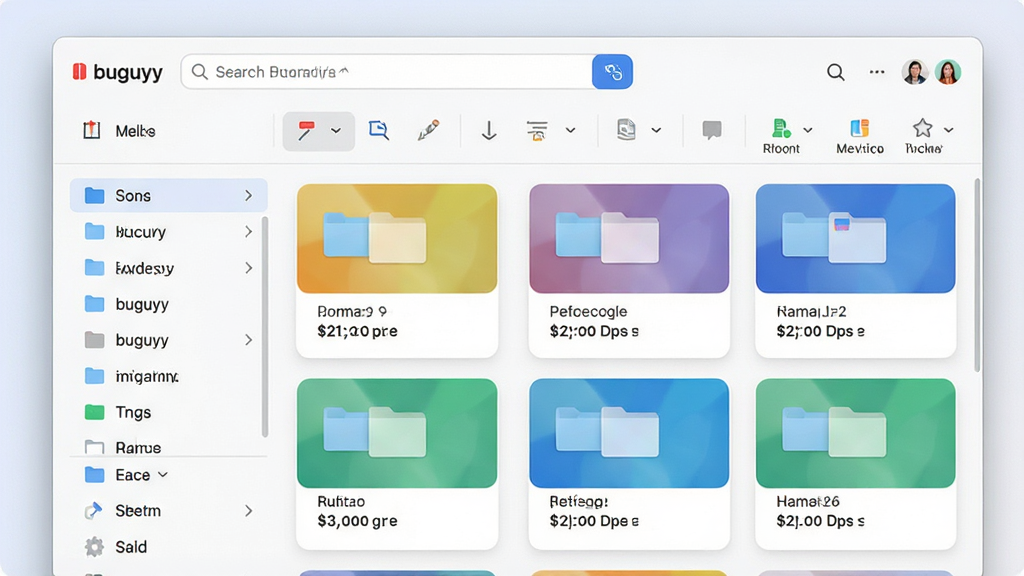This screenshot has width=1024, height=576.
Task: Select the Evdesy sidebar folder
Action: point(168,268)
